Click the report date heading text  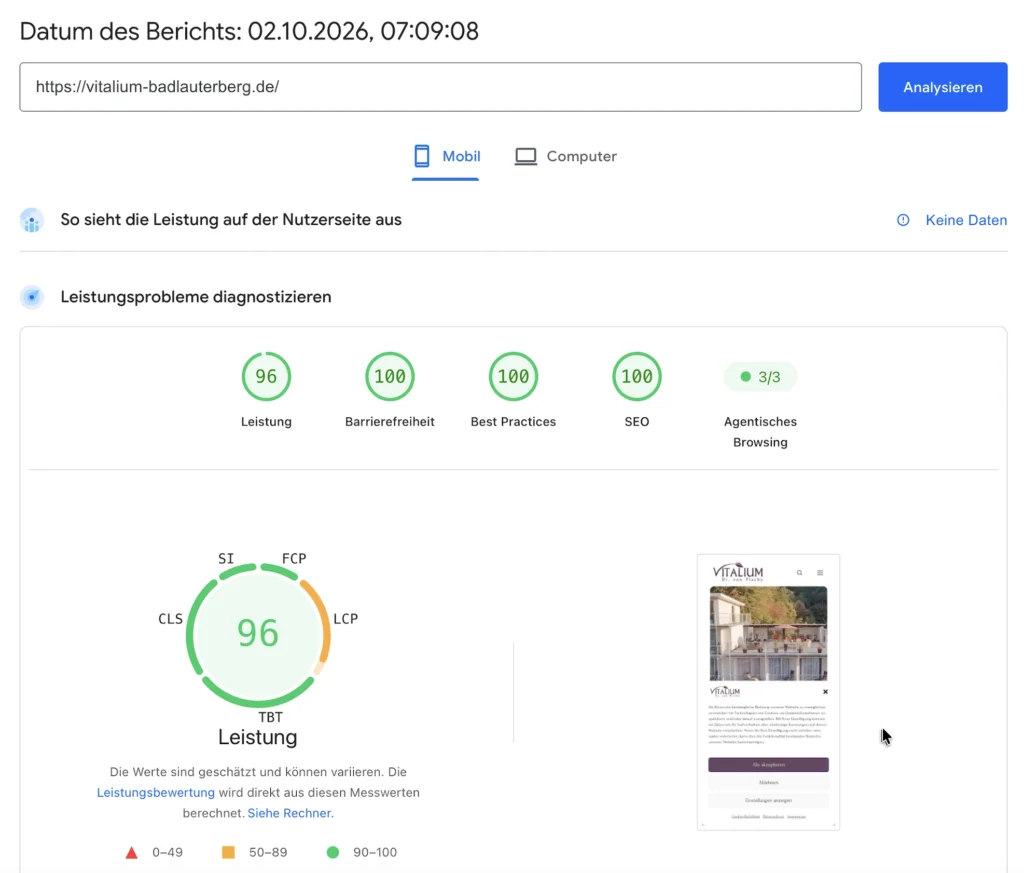[x=249, y=31]
